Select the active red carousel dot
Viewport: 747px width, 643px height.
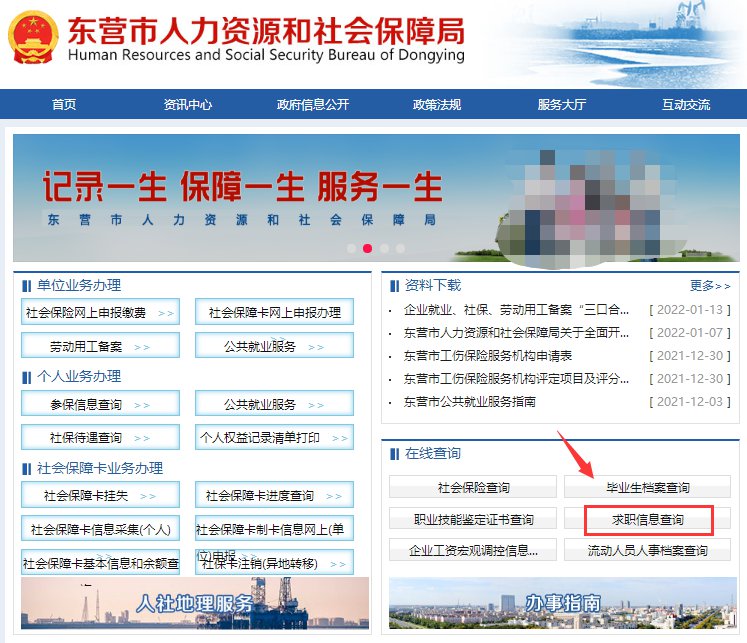click(x=367, y=248)
